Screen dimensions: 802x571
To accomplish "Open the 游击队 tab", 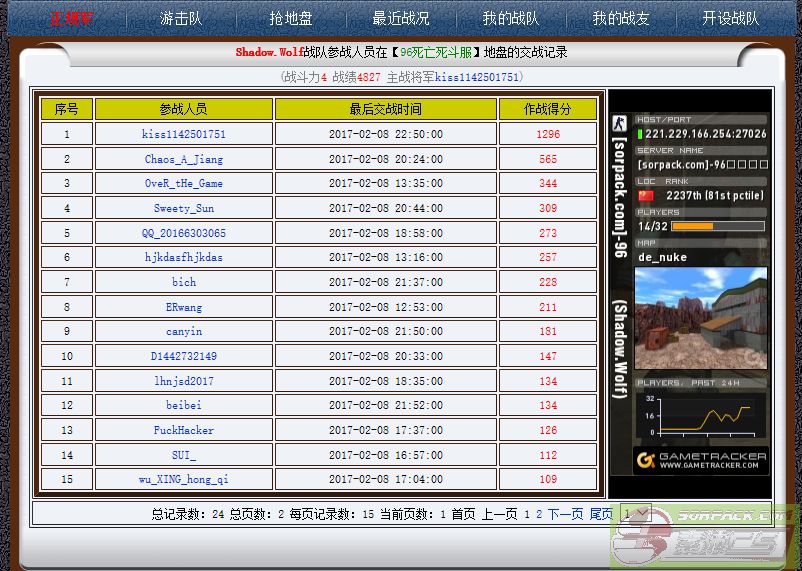I will click(x=181, y=18).
